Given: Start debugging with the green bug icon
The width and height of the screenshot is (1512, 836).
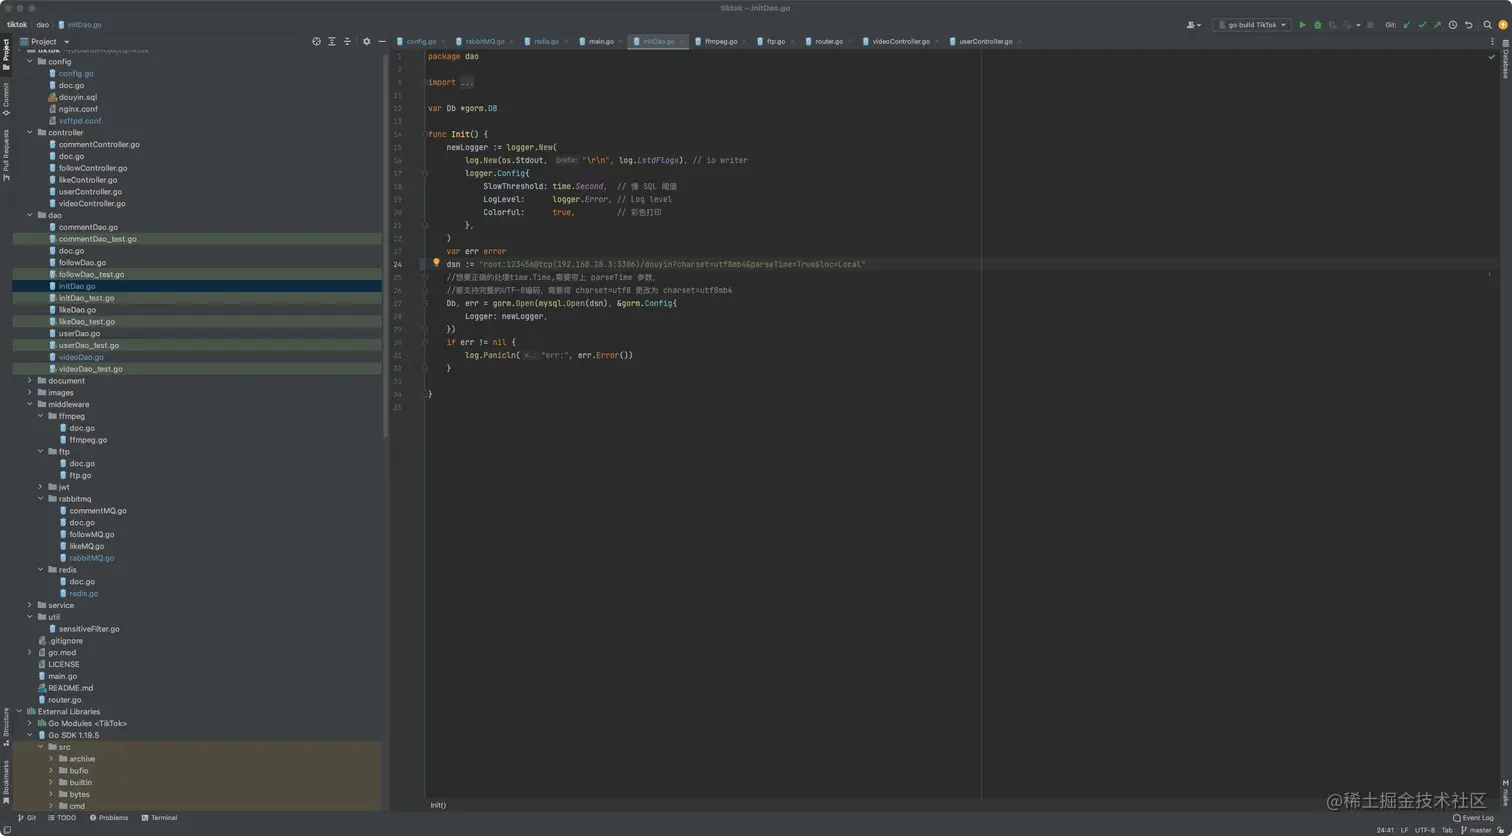Looking at the screenshot, I should 1317,24.
